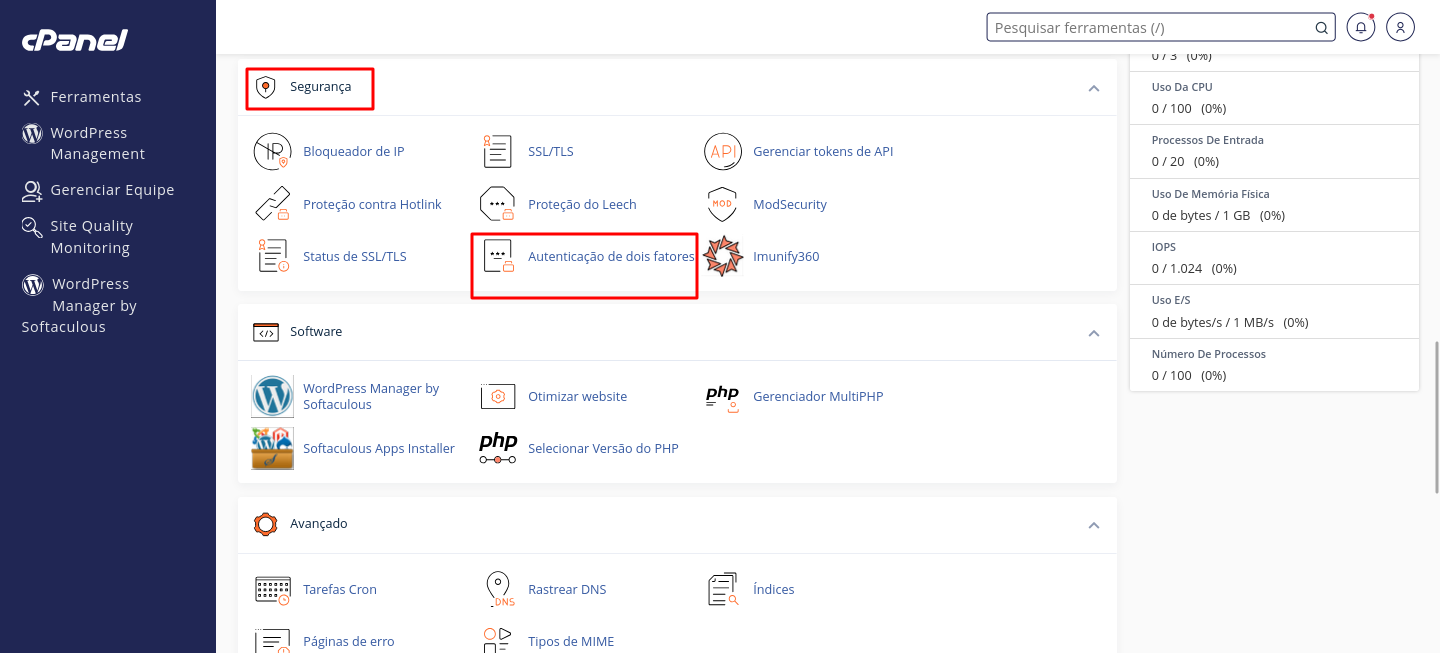The image size is (1440, 653).
Task: Click the IP Blocker (Bloqueador de IP) icon
Action: (271, 152)
